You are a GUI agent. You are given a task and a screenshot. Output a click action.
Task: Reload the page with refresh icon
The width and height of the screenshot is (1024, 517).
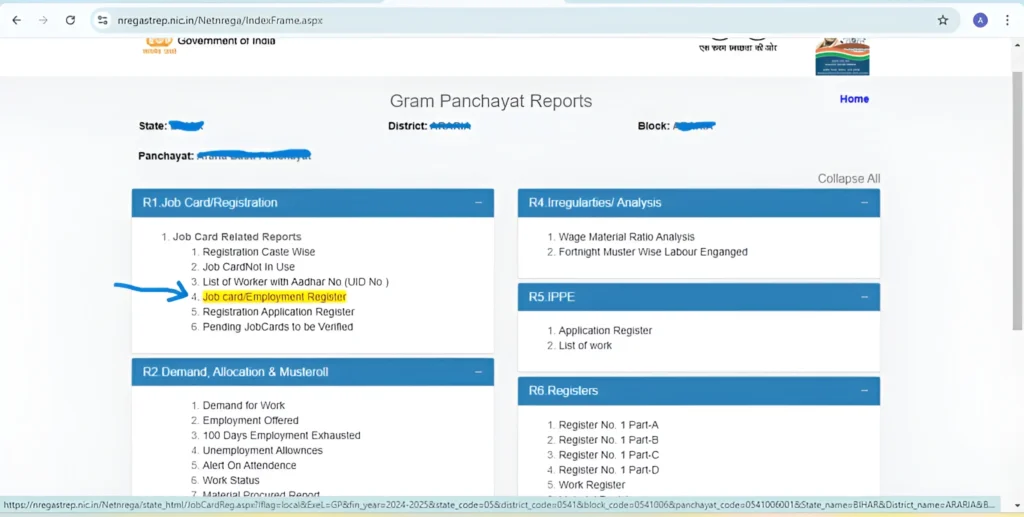coord(70,20)
